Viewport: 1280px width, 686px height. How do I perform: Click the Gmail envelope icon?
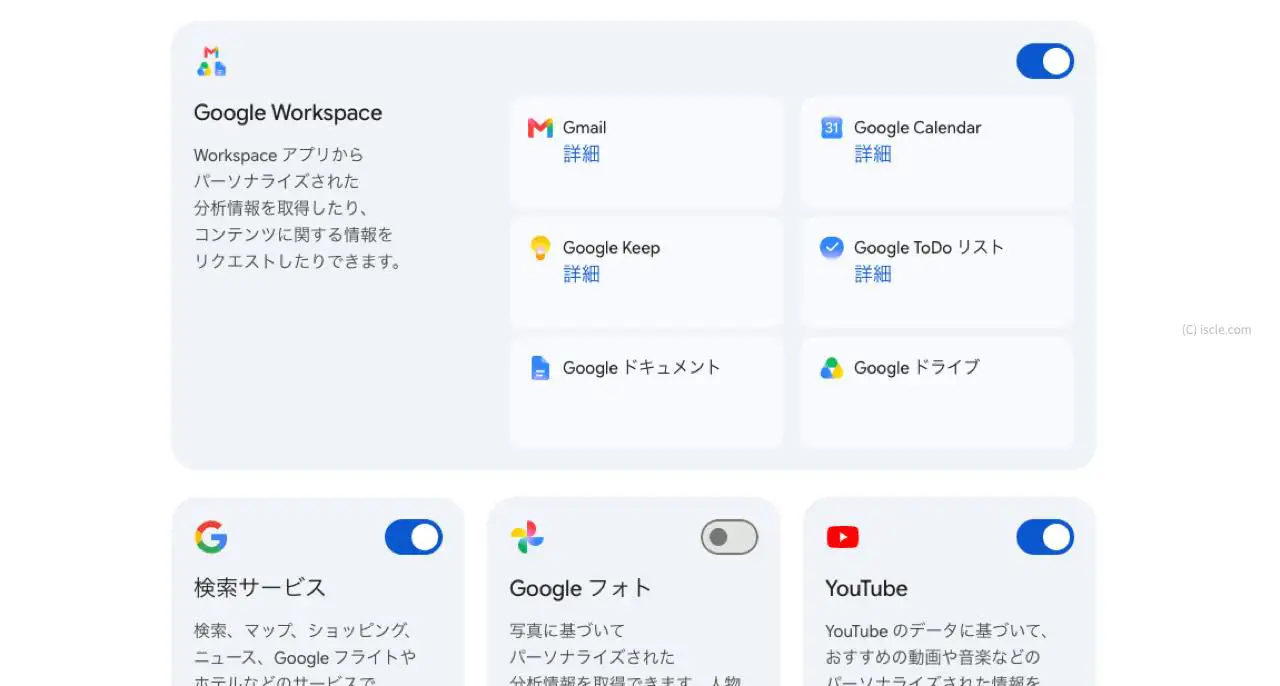540,128
